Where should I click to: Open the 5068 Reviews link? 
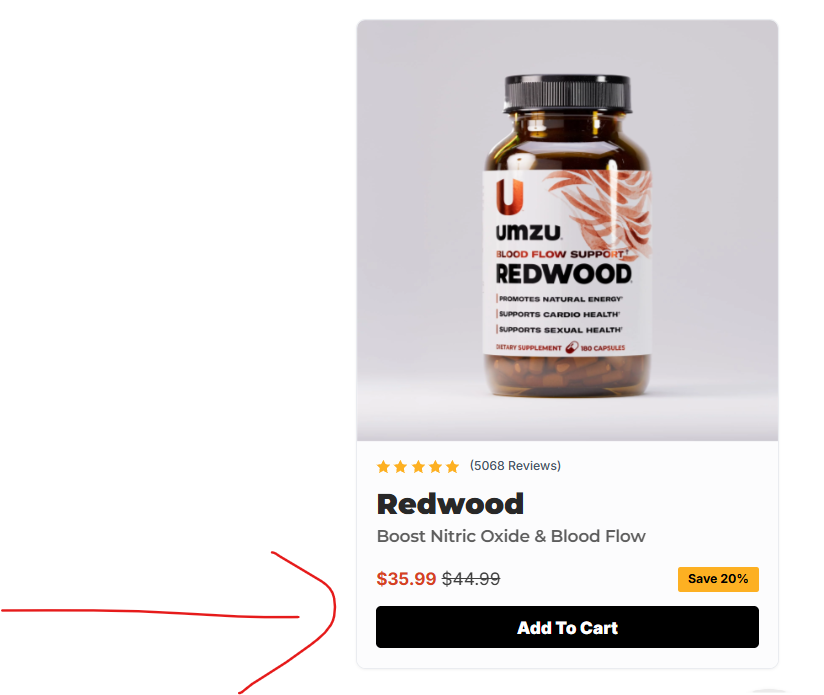pos(515,465)
